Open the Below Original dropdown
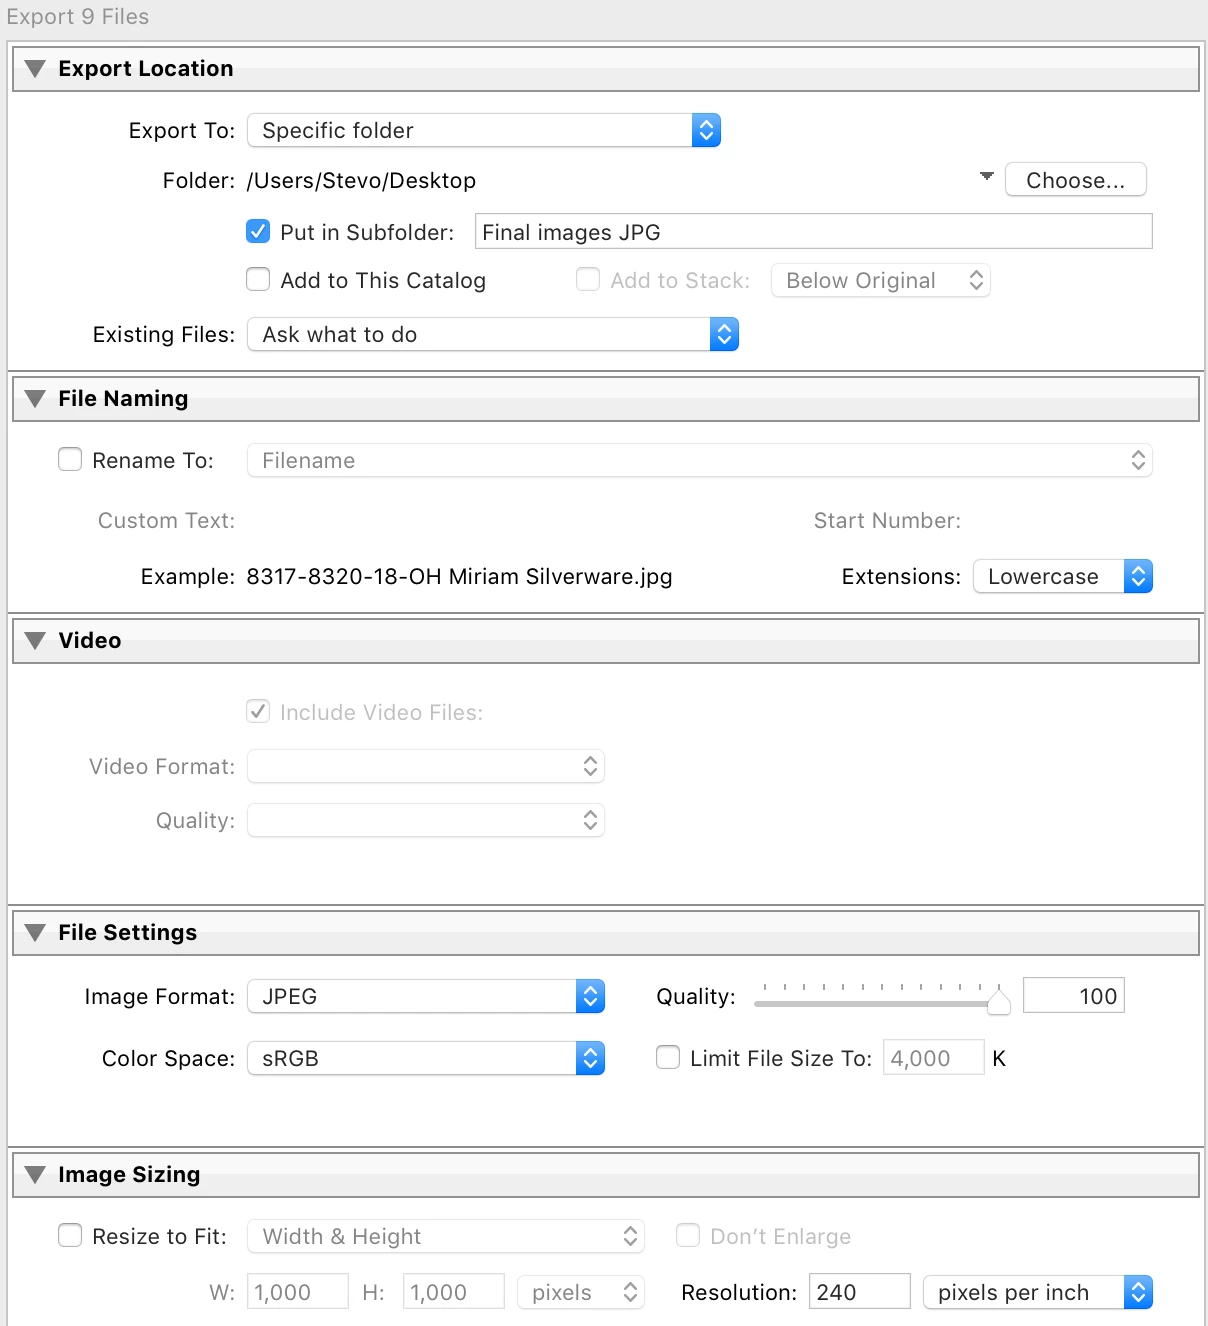Image resolution: width=1208 pixels, height=1326 pixels. (x=881, y=281)
